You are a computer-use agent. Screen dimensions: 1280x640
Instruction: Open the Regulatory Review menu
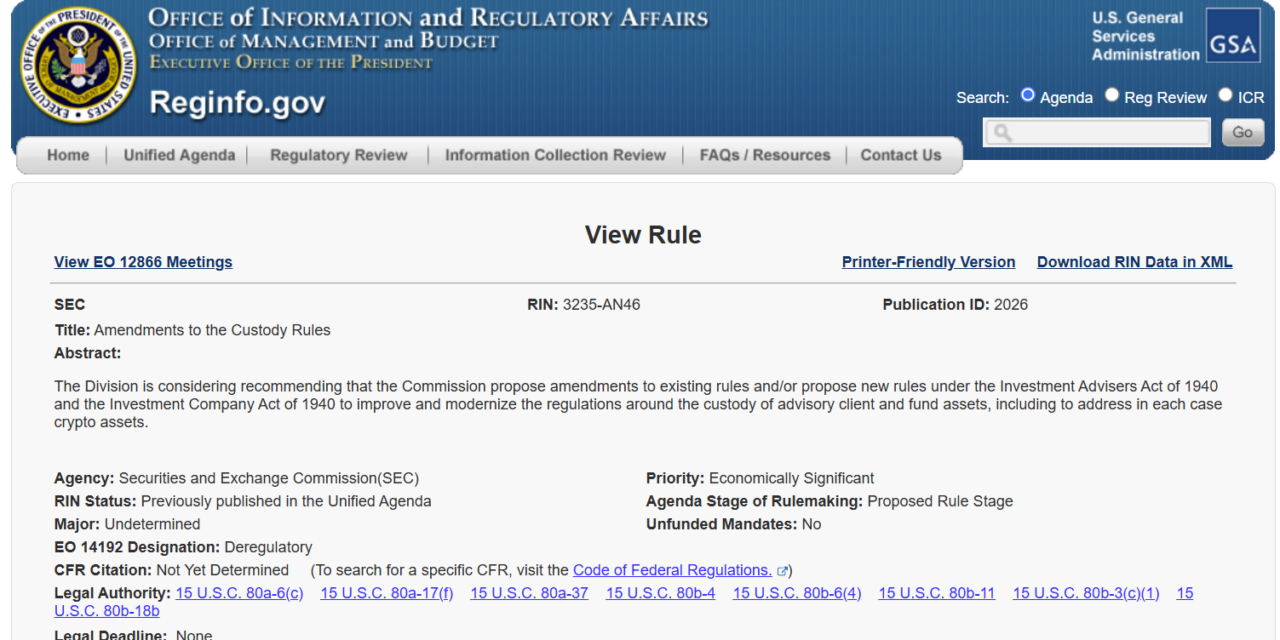[339, 155]
